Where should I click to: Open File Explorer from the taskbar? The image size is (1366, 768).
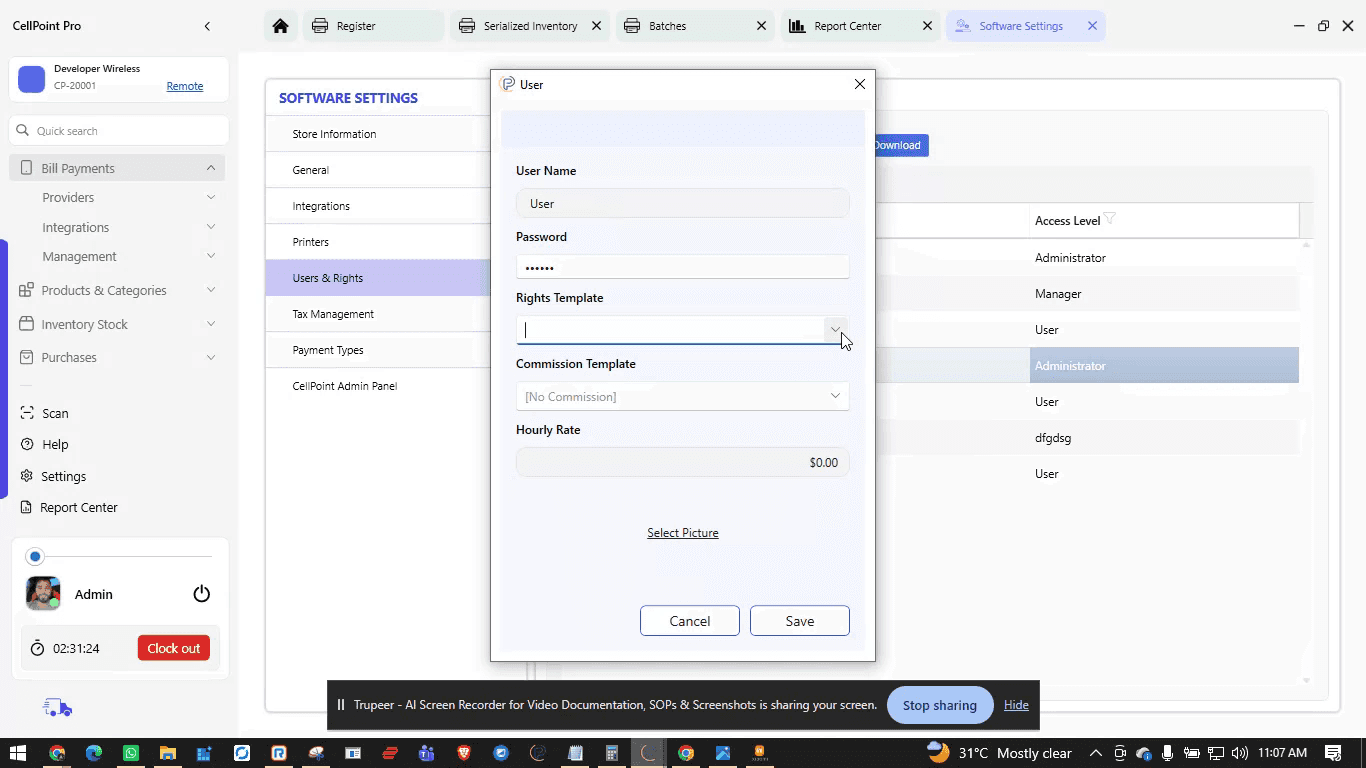(x=168, y=753)
